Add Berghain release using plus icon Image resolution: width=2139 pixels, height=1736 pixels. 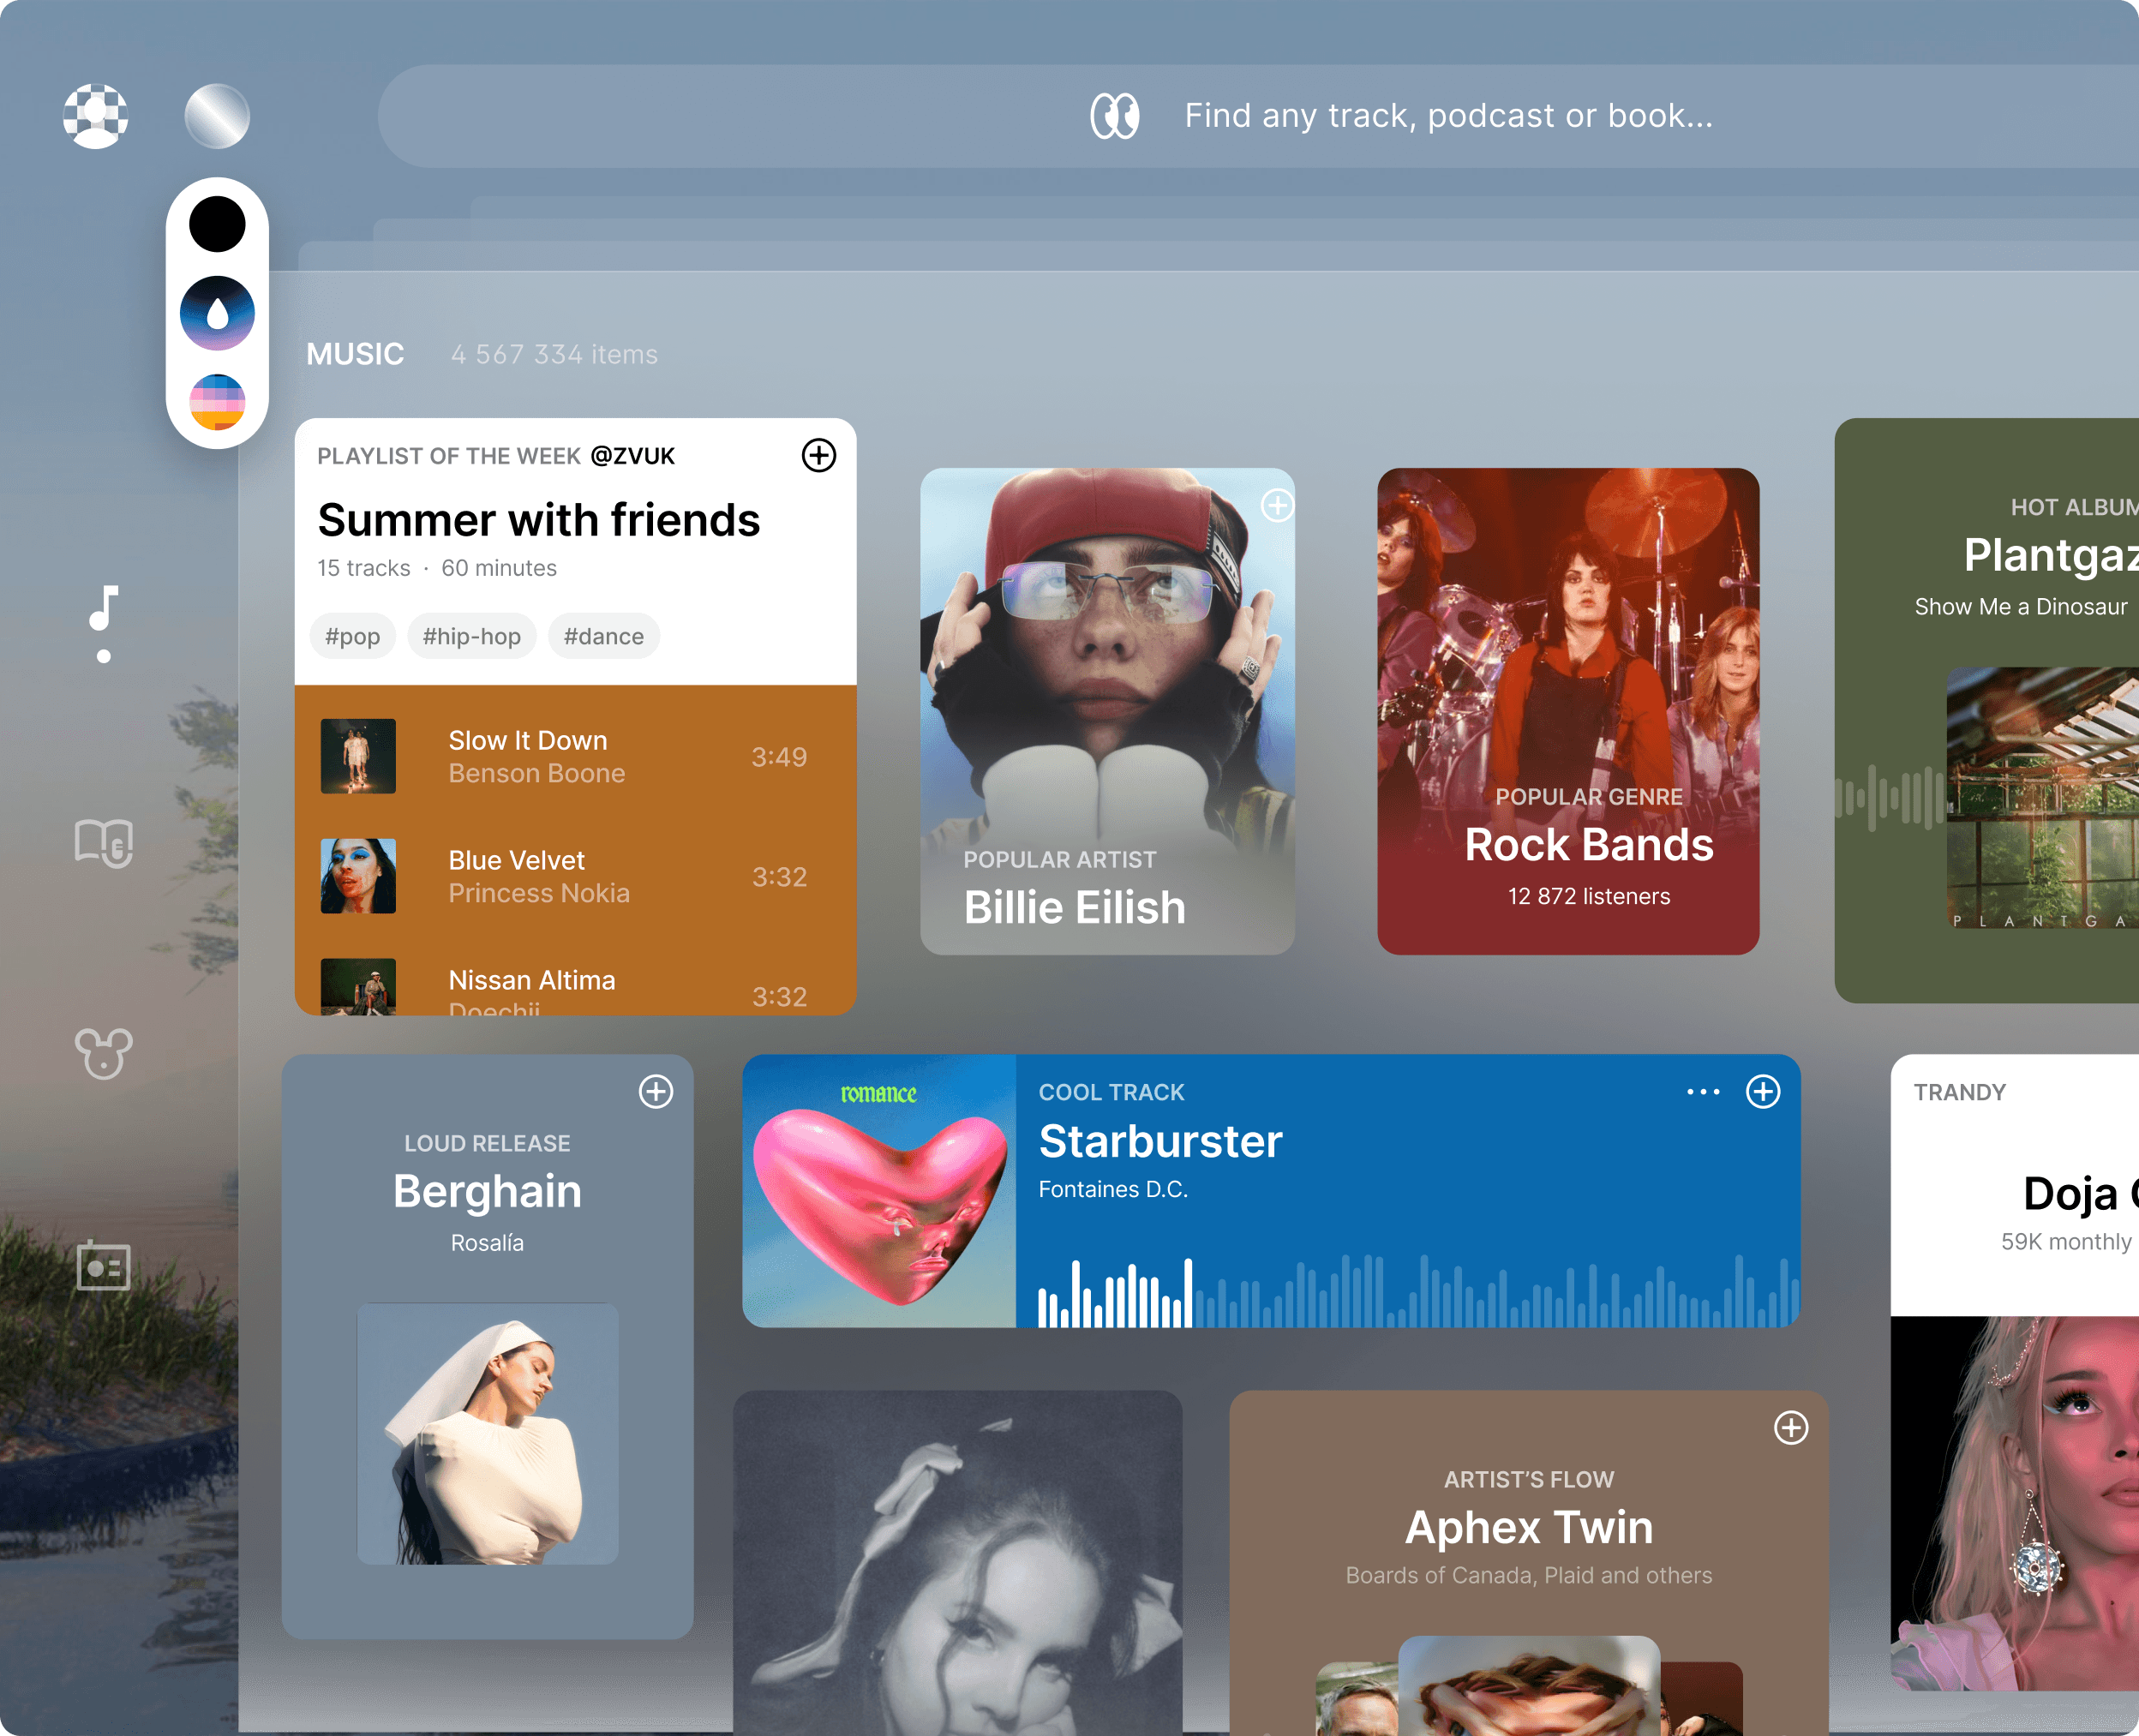(656, 1092)
